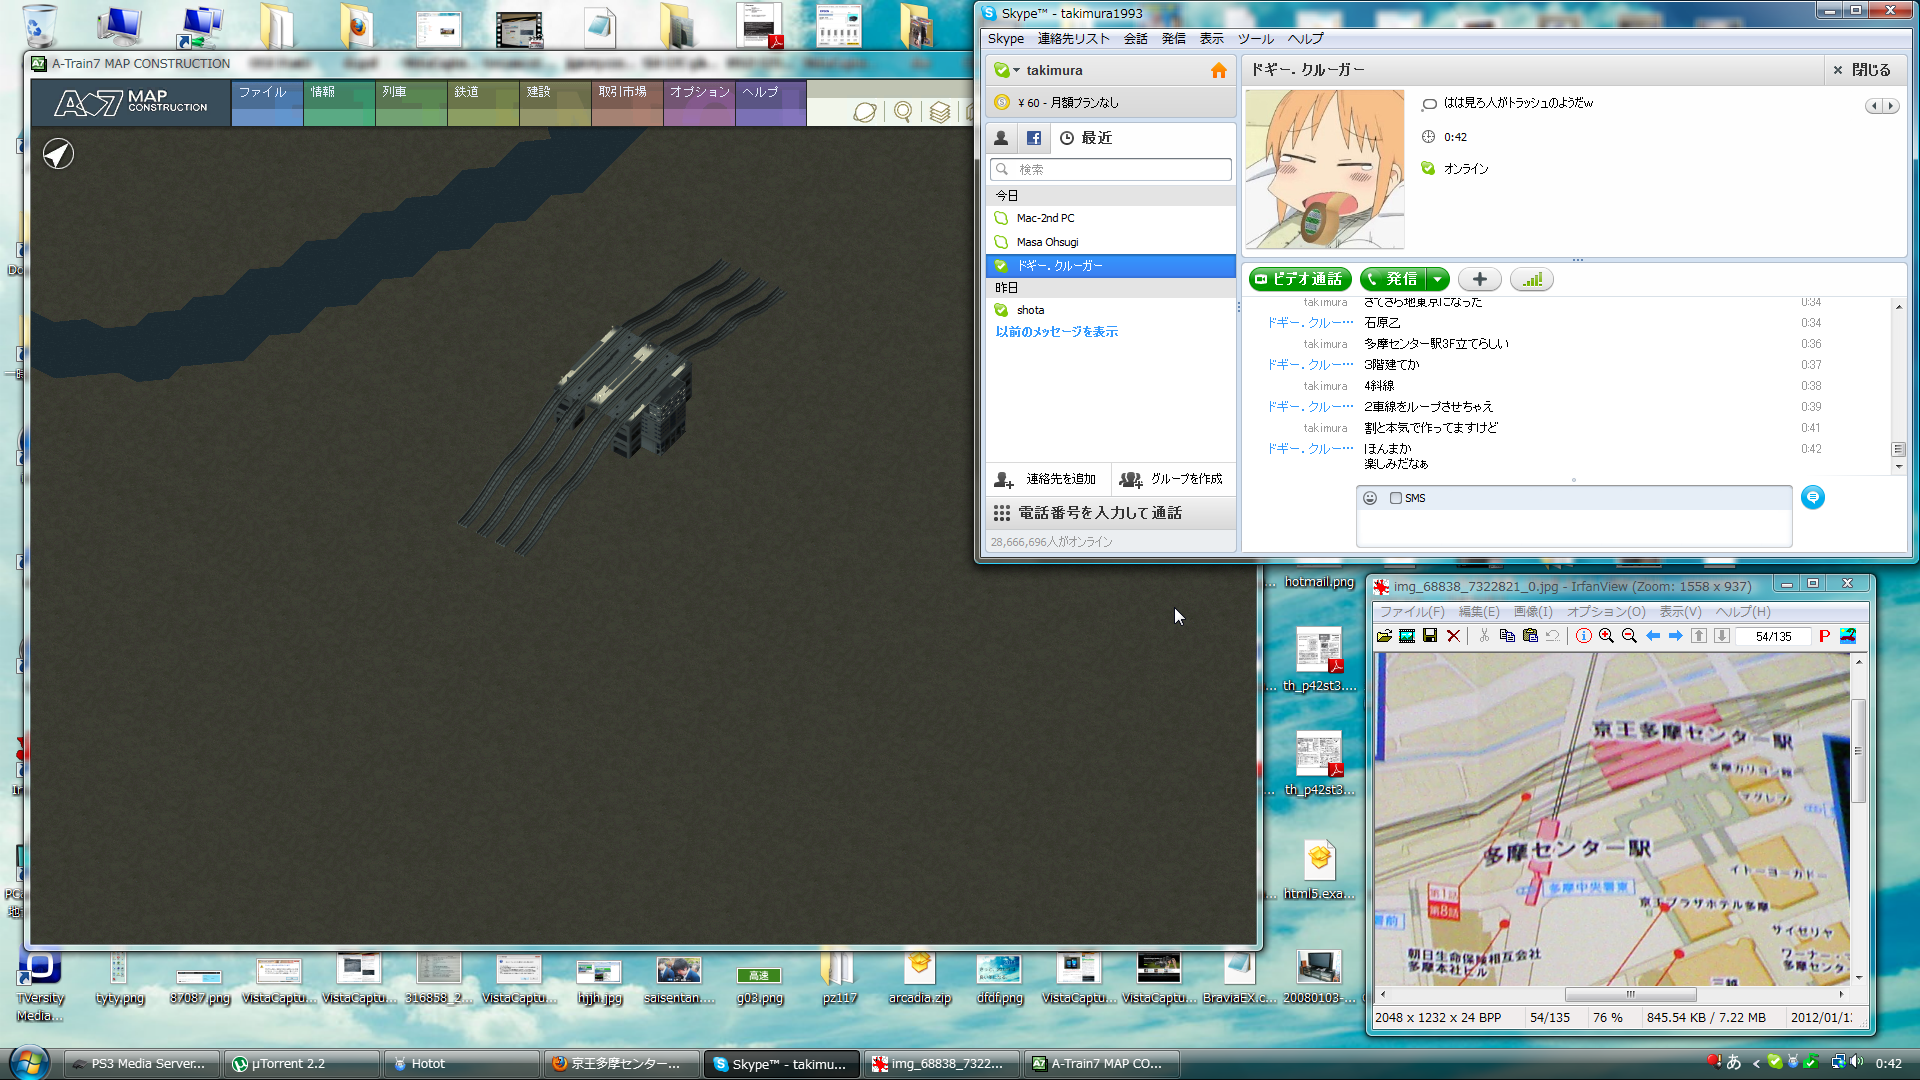1920x1080 pixels.
Task: Open Skype home via orange house icon
Action: click(1218, 70)
